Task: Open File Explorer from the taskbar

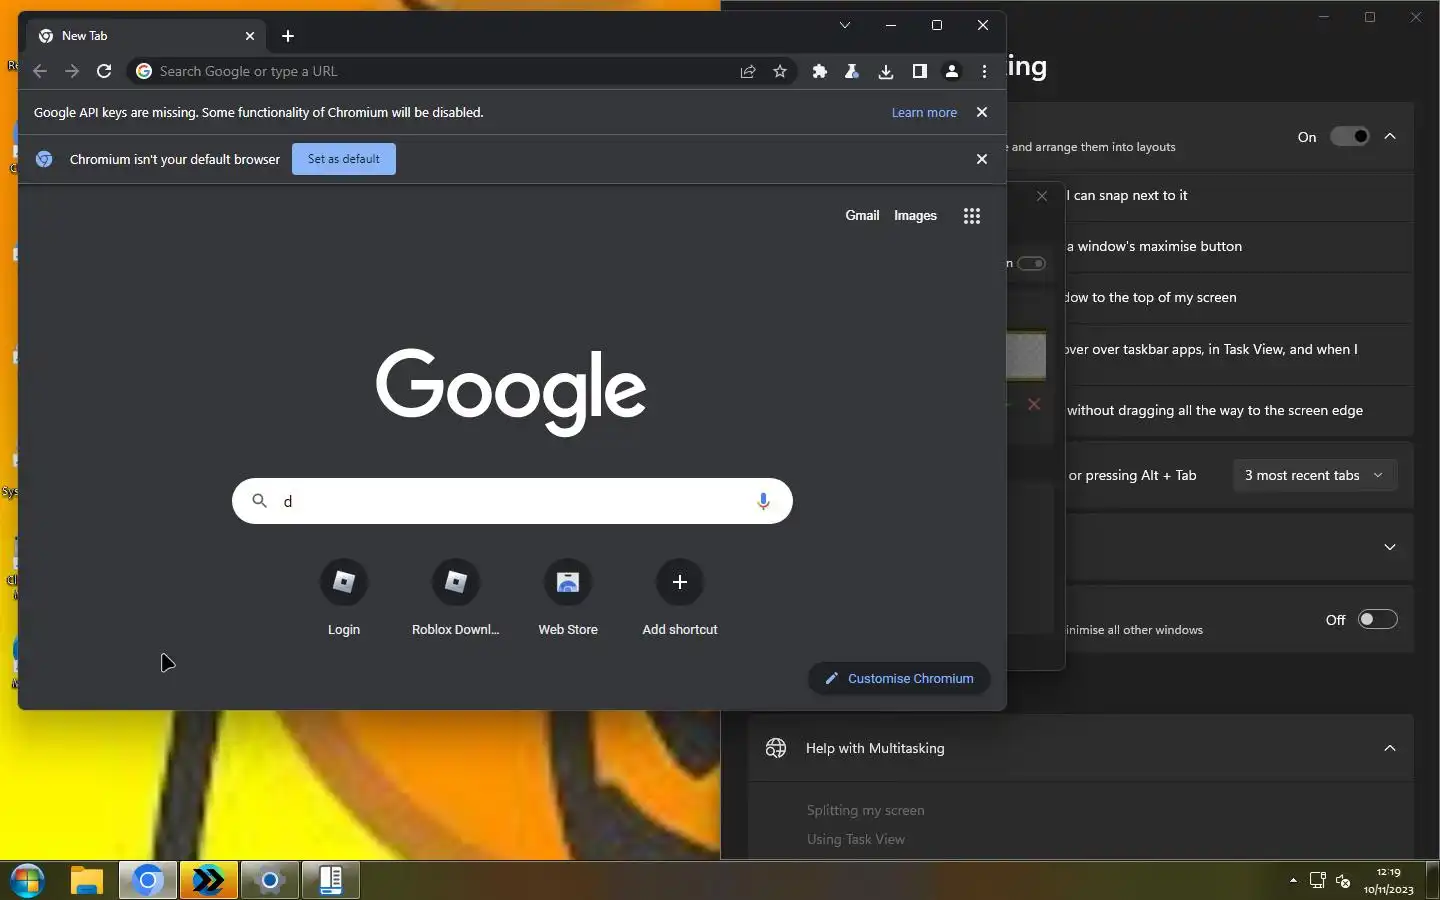Action: [x=88, y=881]
